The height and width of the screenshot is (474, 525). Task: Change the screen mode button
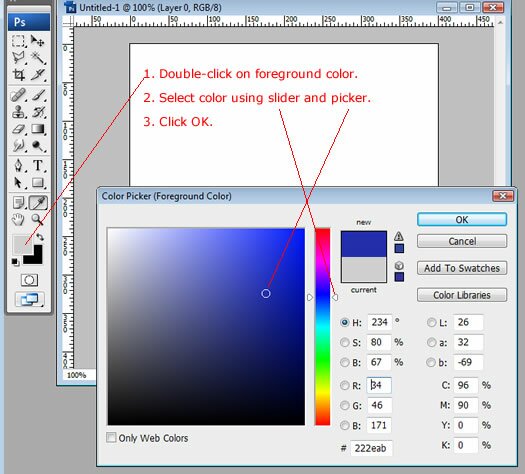(29, 299)
